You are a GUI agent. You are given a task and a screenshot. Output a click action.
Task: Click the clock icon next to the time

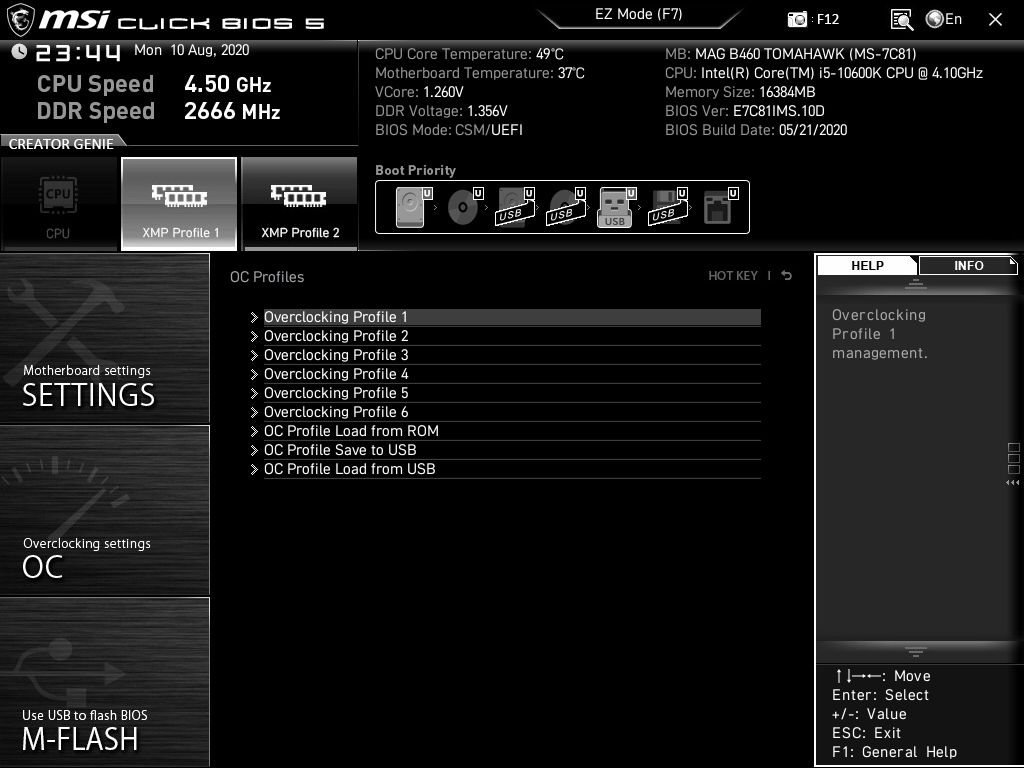20,52
